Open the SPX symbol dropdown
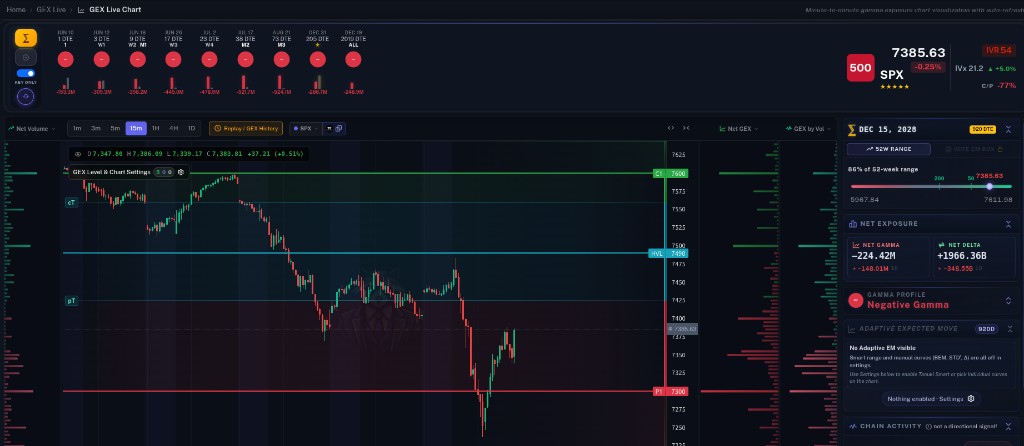 pyautogui.click(x=306, y=129)
